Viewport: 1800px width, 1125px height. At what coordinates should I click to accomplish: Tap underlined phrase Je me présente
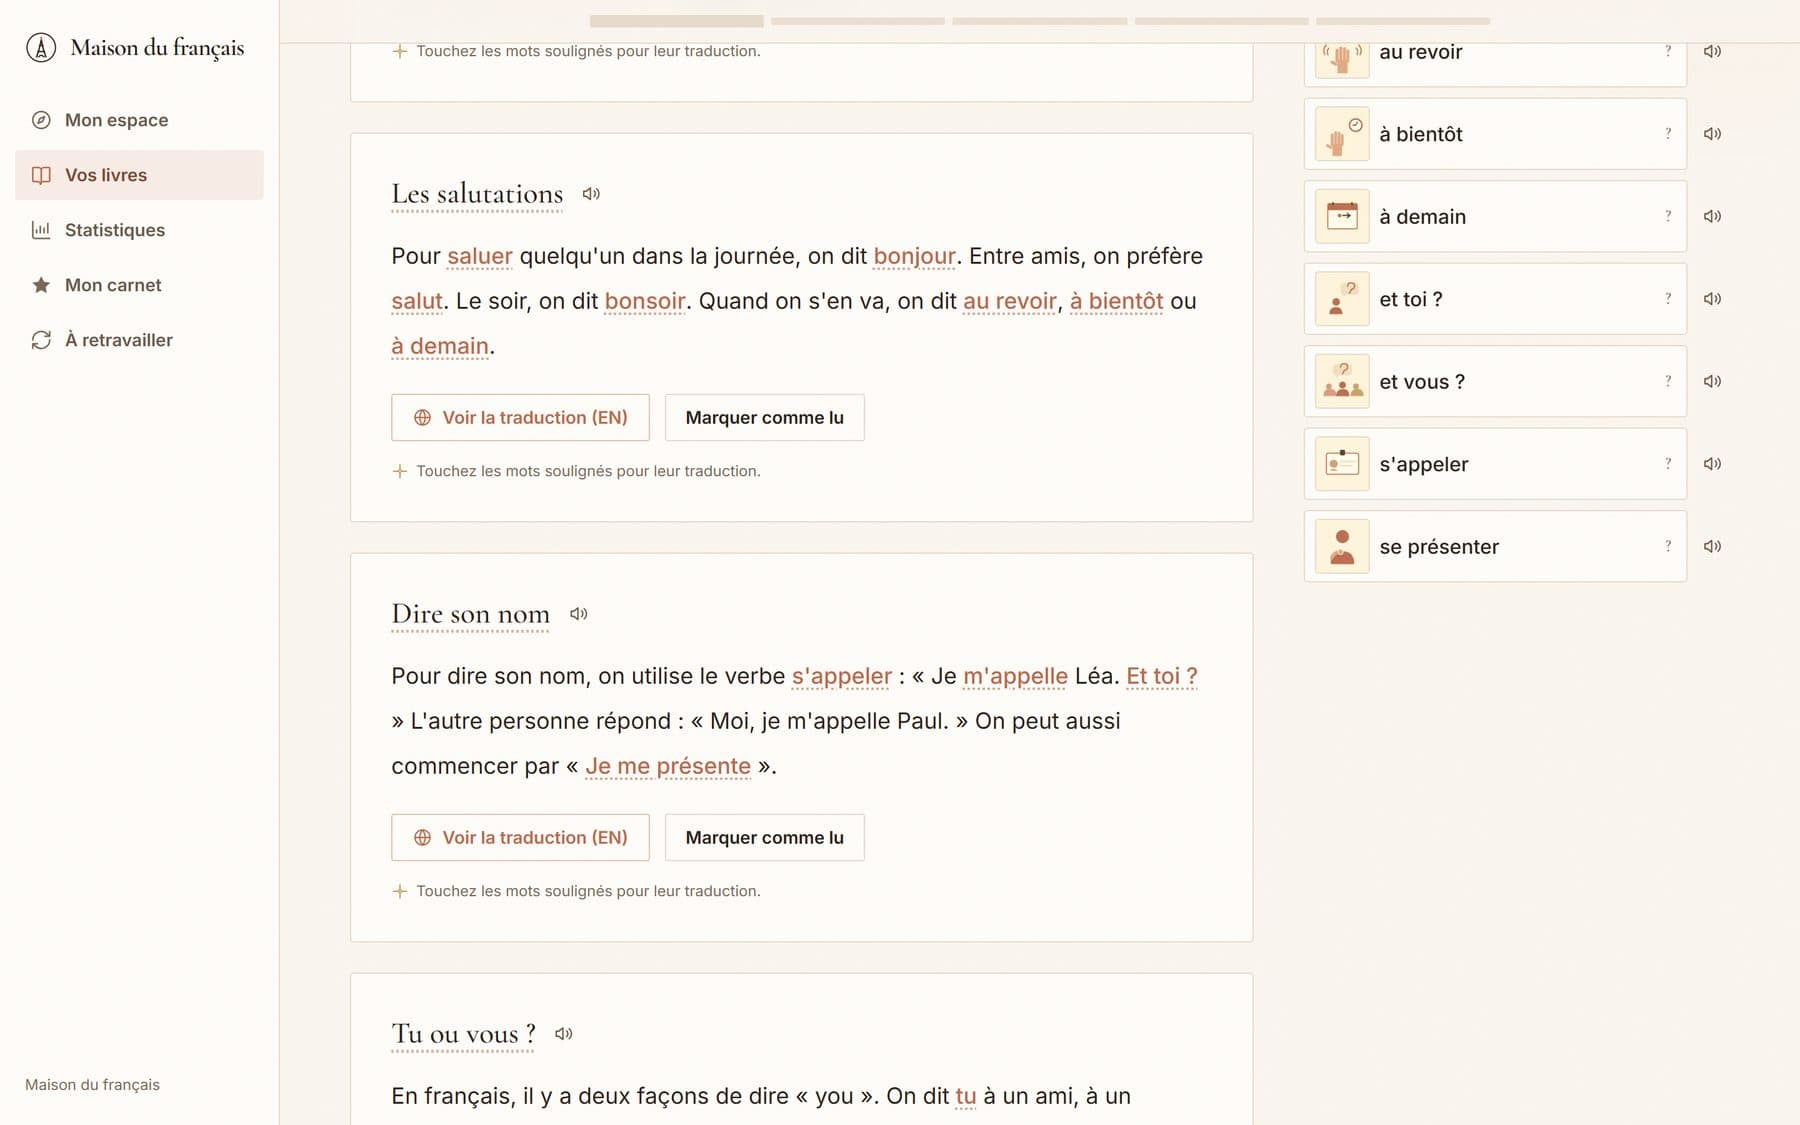pyautogui.click(x=668, y=766)
